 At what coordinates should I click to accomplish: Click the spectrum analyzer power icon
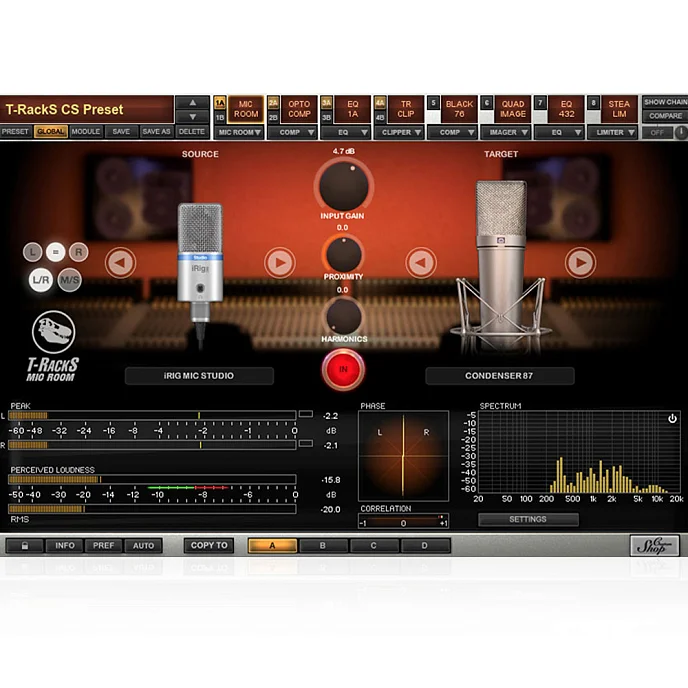click(672, 418)
